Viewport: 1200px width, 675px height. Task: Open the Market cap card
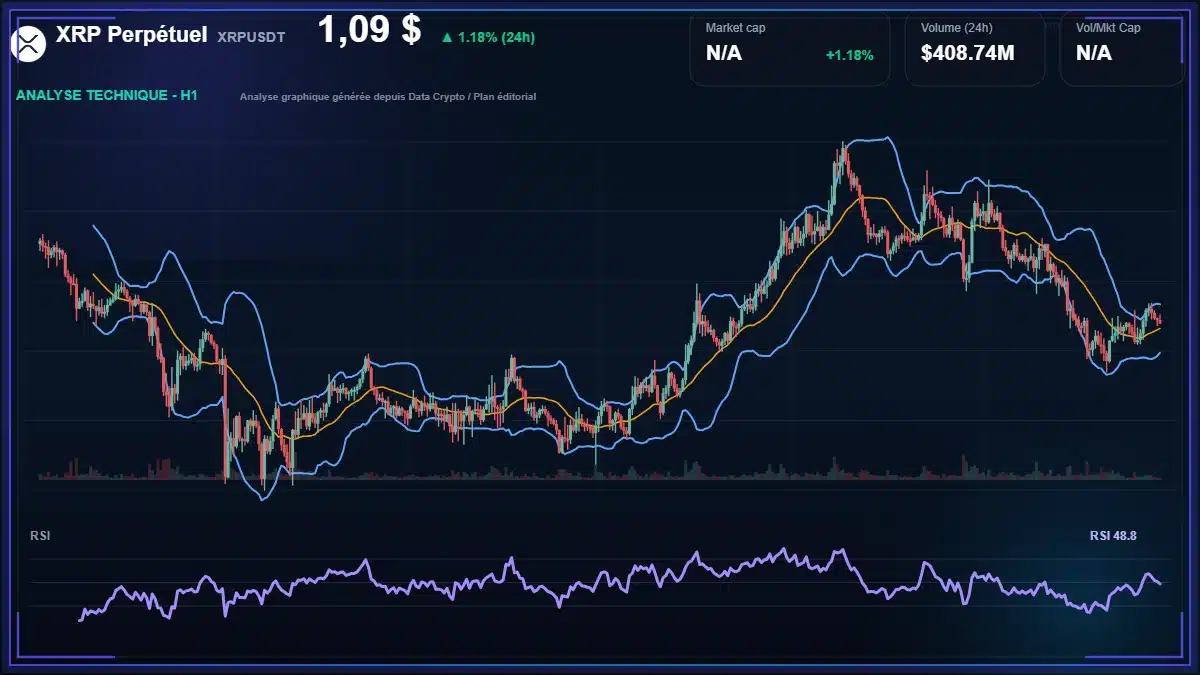(x=790, y=48)
